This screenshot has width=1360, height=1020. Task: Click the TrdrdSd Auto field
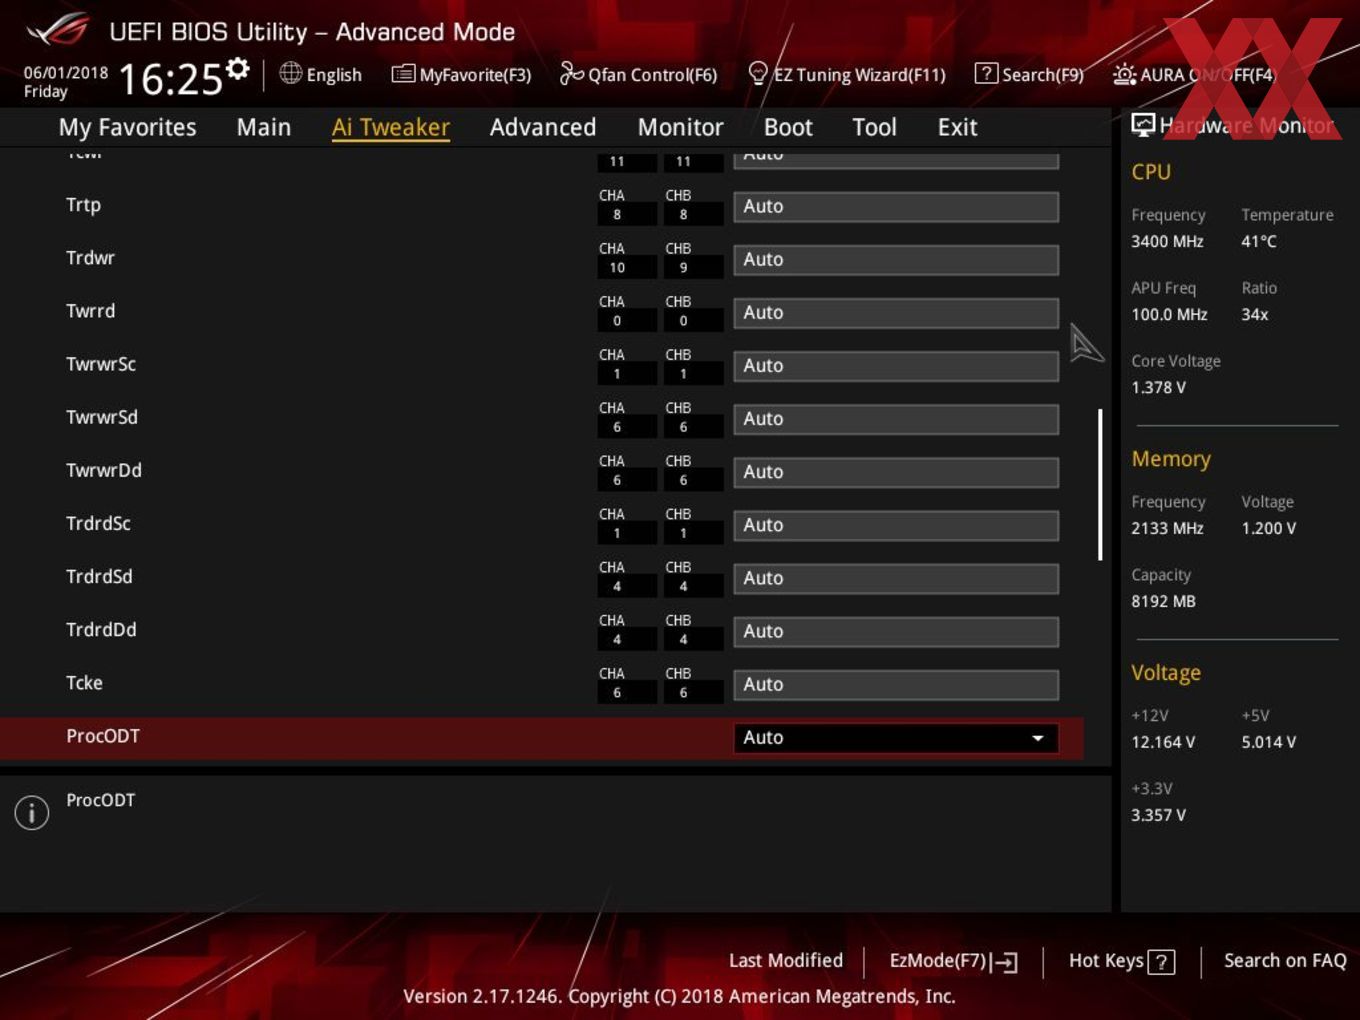coord(896,578)
